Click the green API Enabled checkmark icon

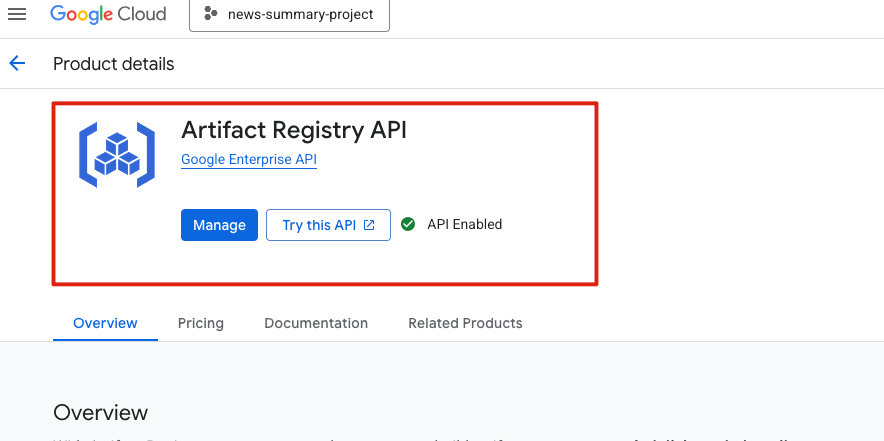[408, 224]
